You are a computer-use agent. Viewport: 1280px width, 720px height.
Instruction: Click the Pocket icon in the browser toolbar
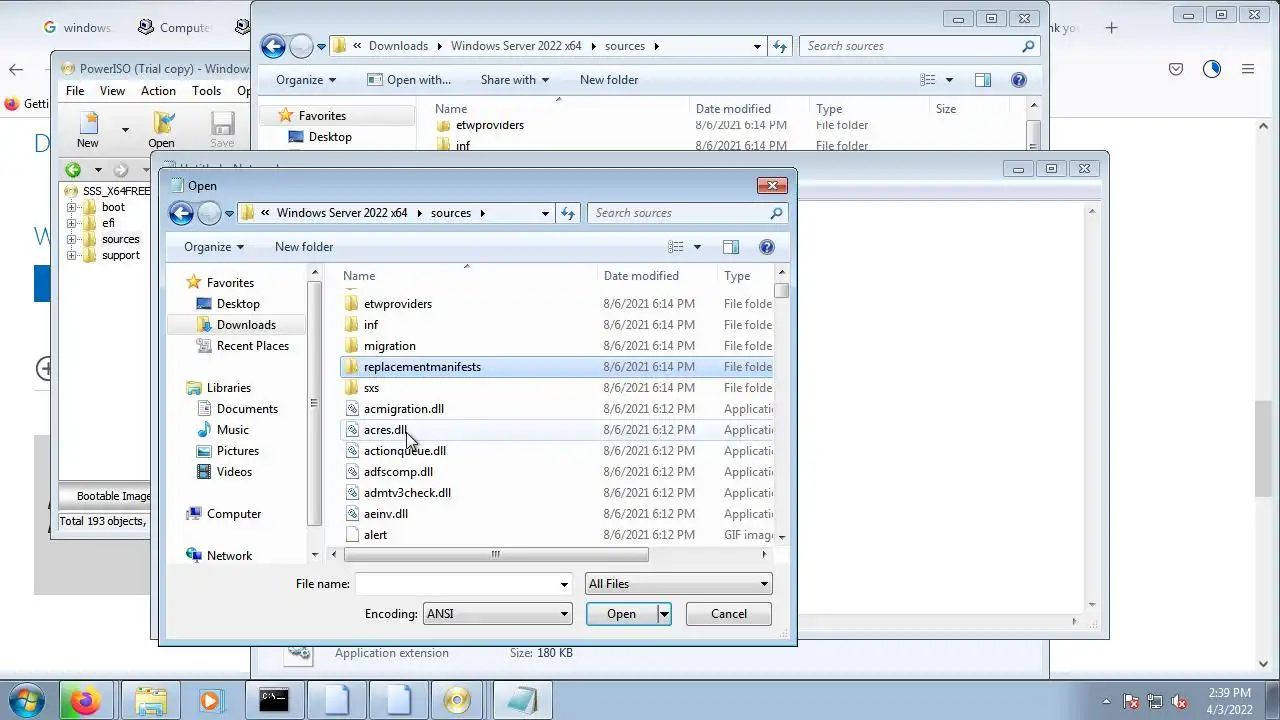(1176, 69)
